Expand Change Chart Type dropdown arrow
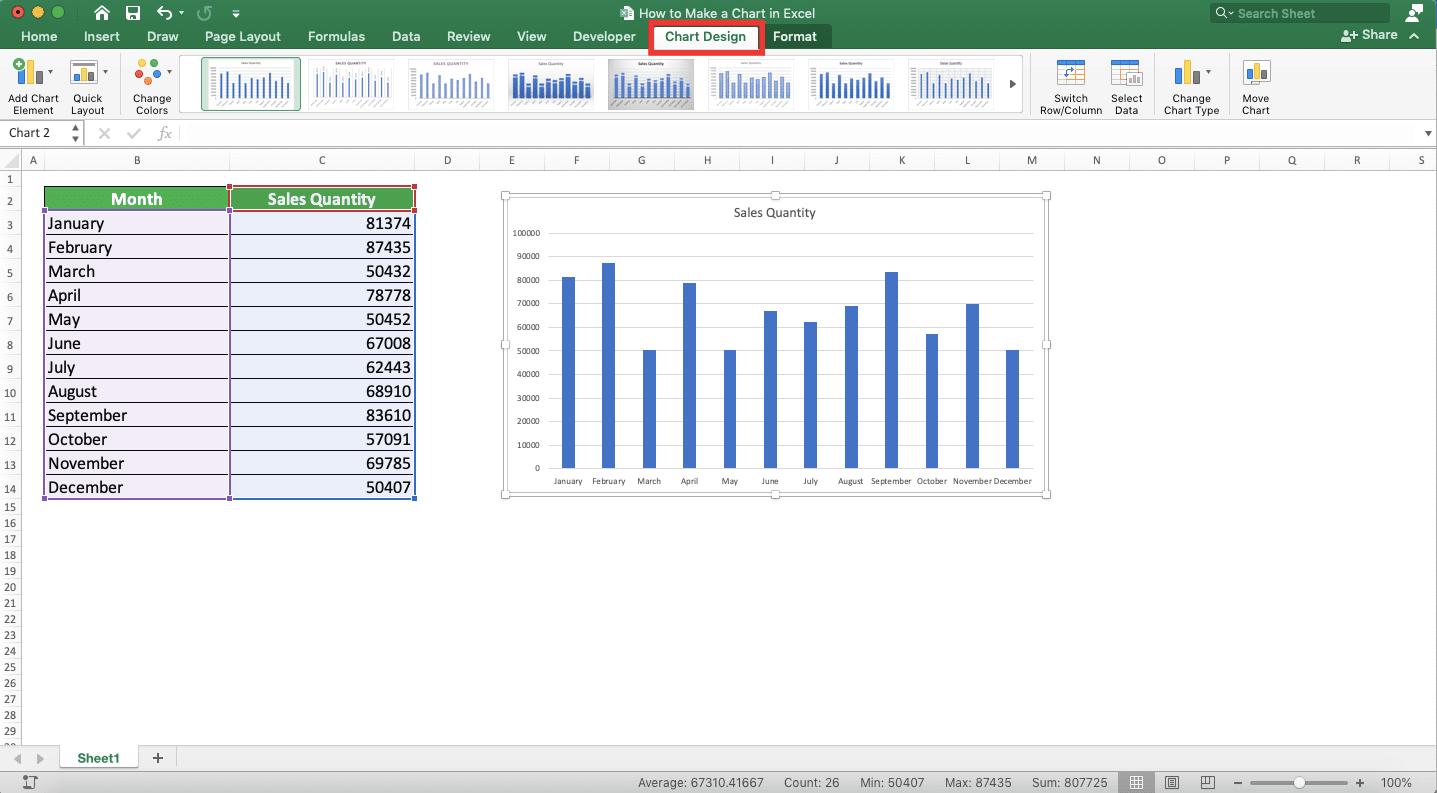 [1208, 72]
